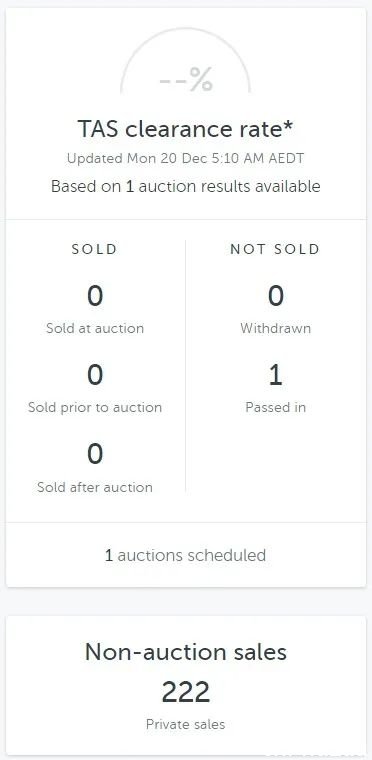Click the Passed in count 1
The height and width of the screenshot is (760, 372).
[x=275, y=375]
